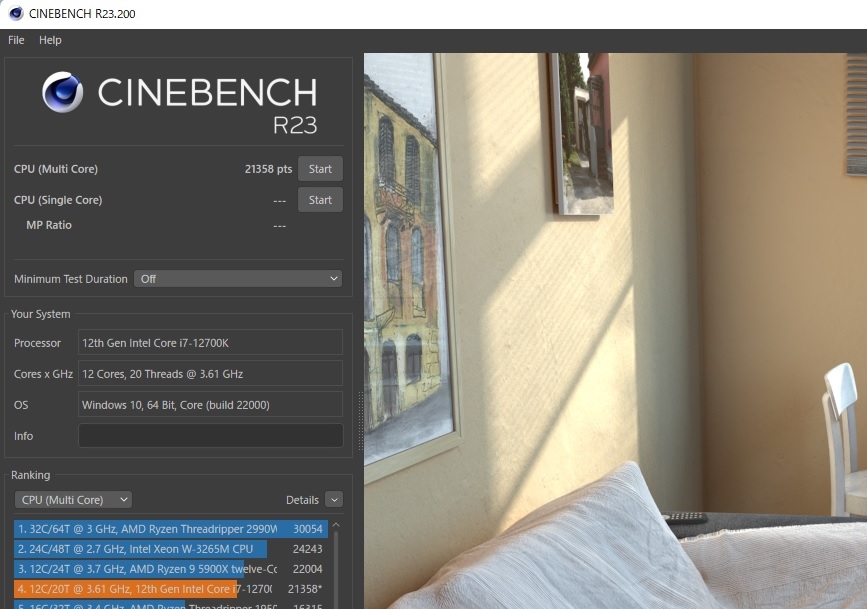Select the AMD Ryzen 9 5900X ranking row

click(171, 569)
